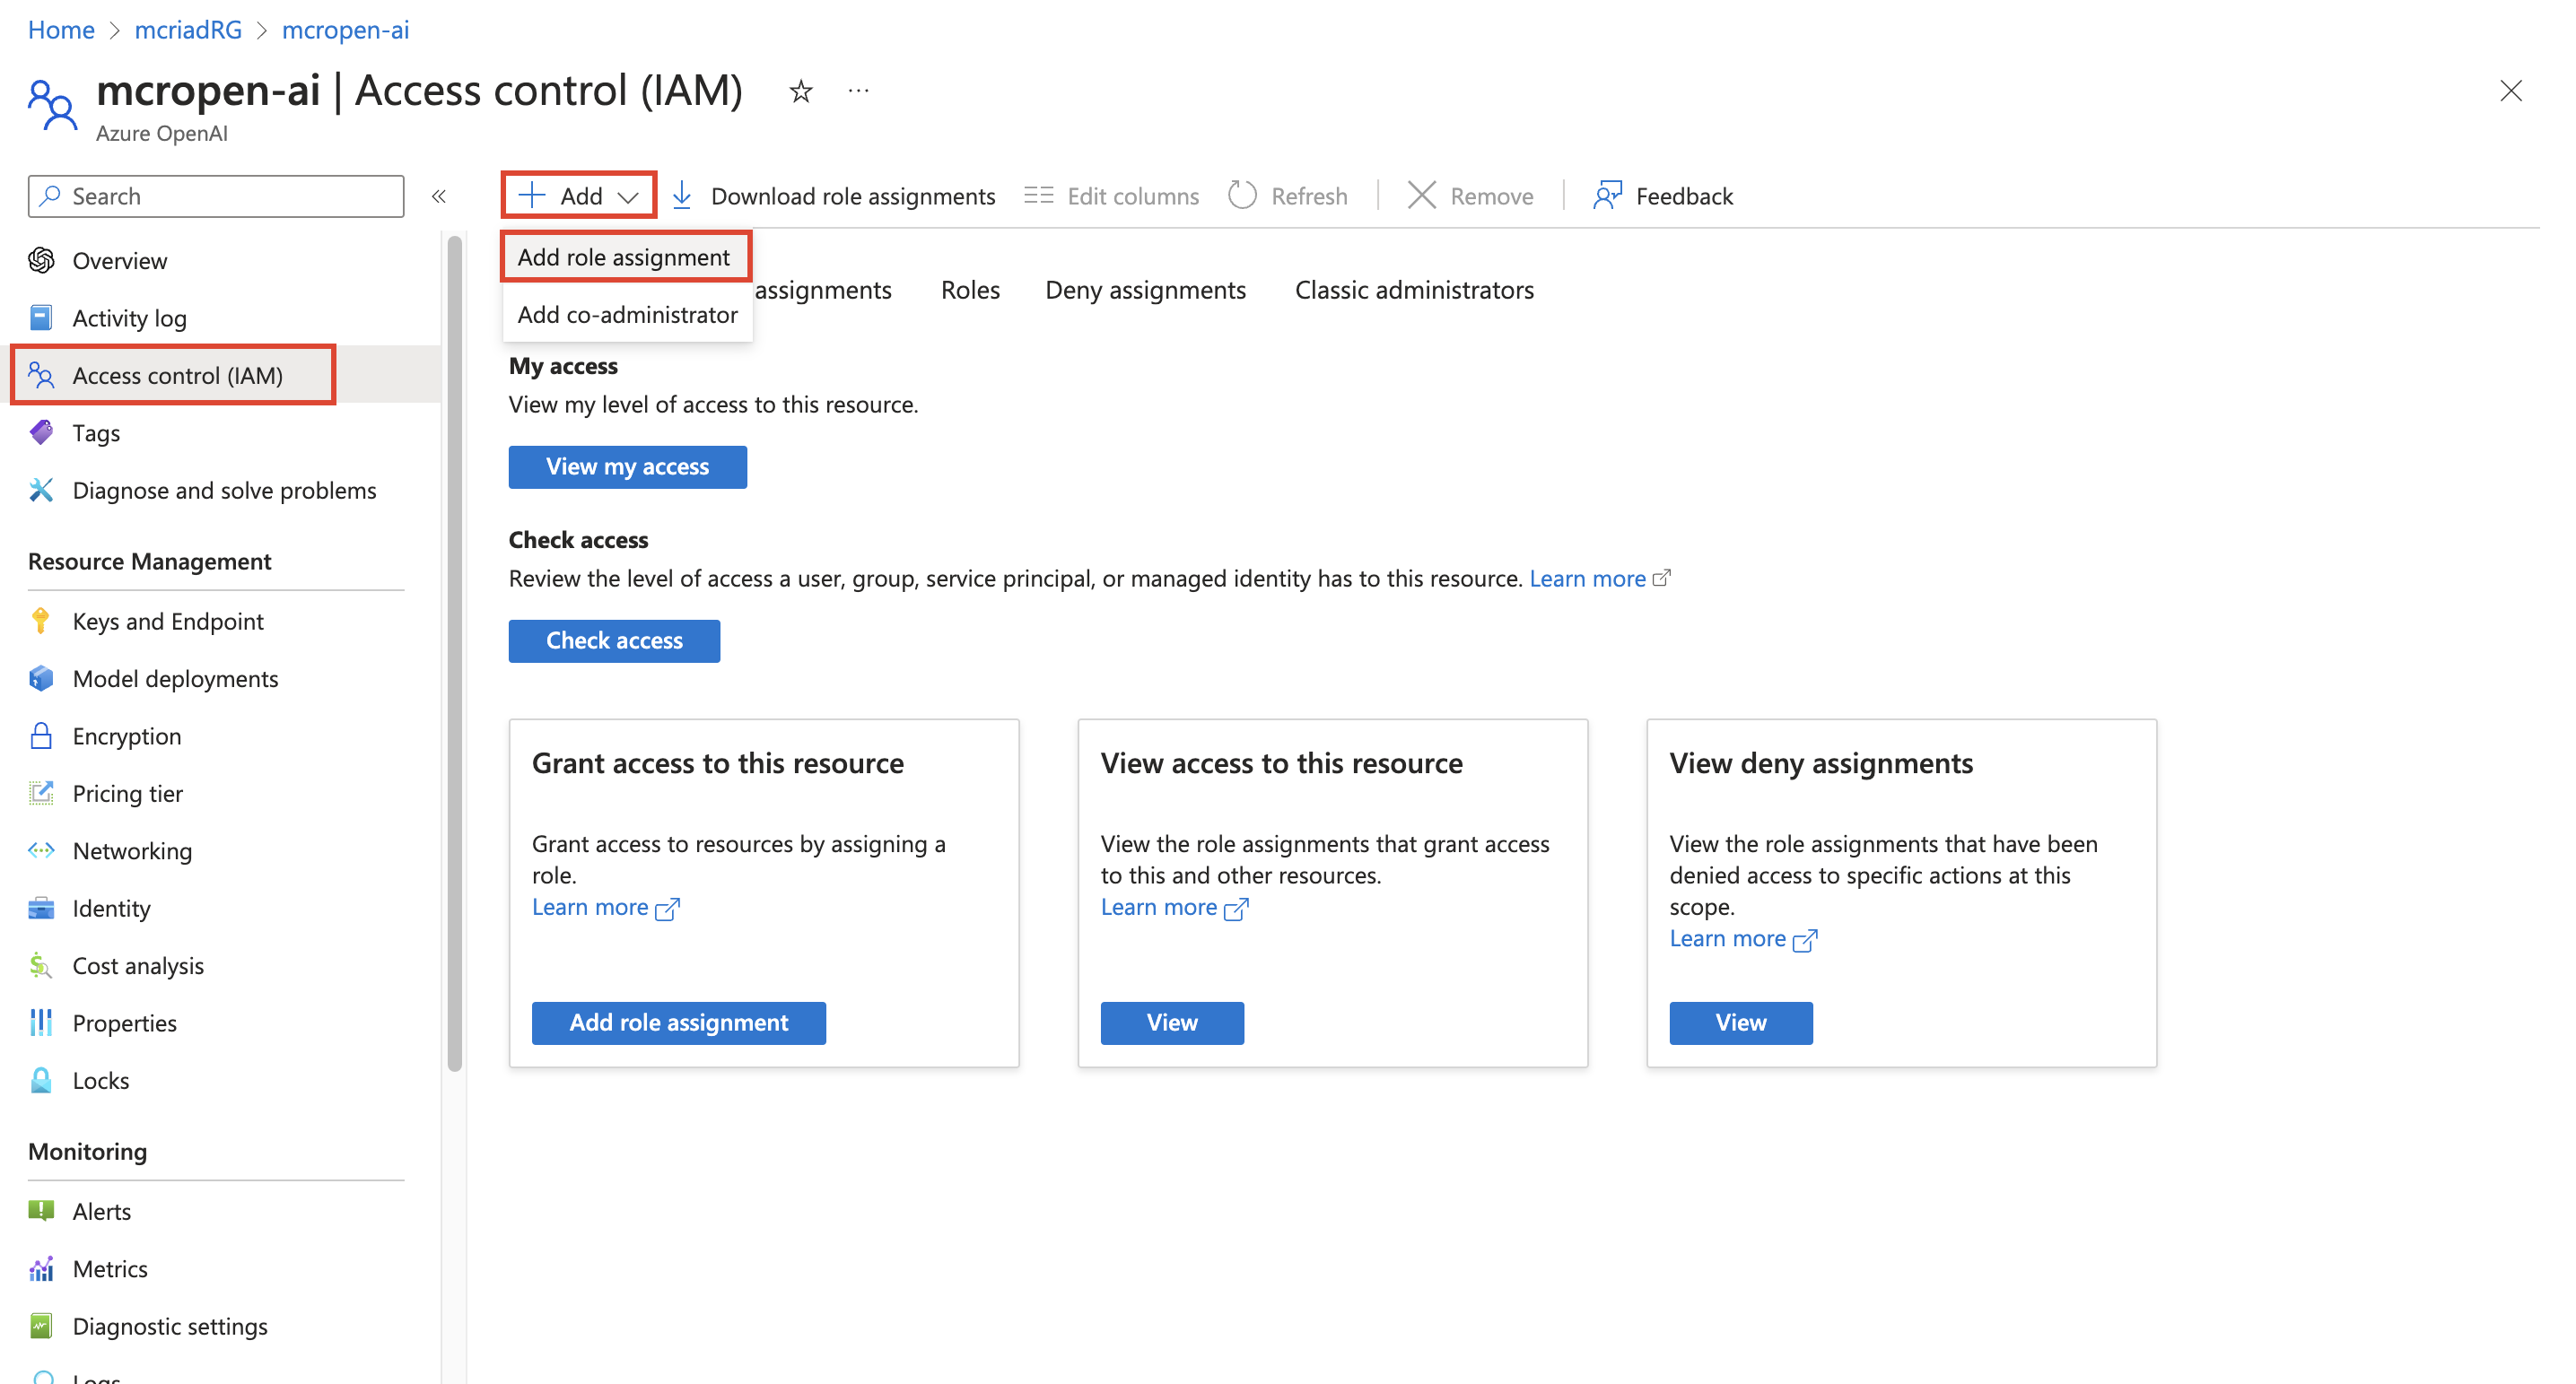Screen dimensions: 2576x1384
Task: Switch to the Role assignments tab
Action: pos(822,290)
